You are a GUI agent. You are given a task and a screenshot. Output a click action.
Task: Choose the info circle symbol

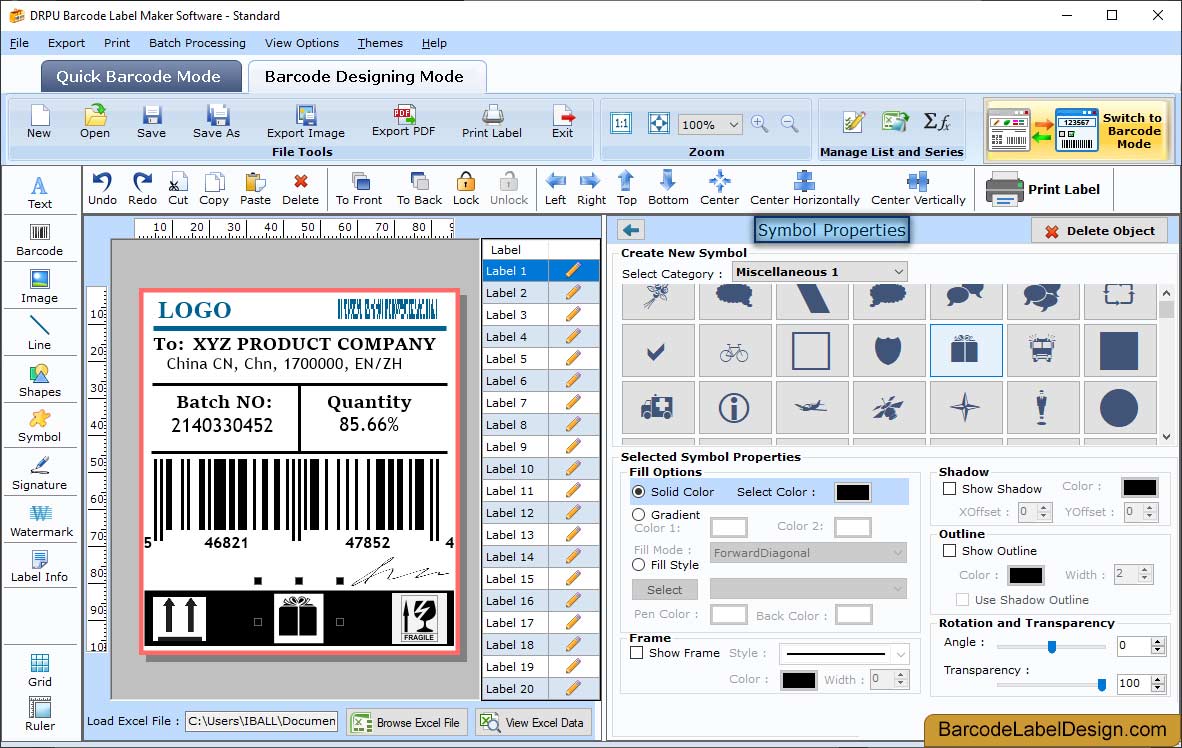point(734,408)
